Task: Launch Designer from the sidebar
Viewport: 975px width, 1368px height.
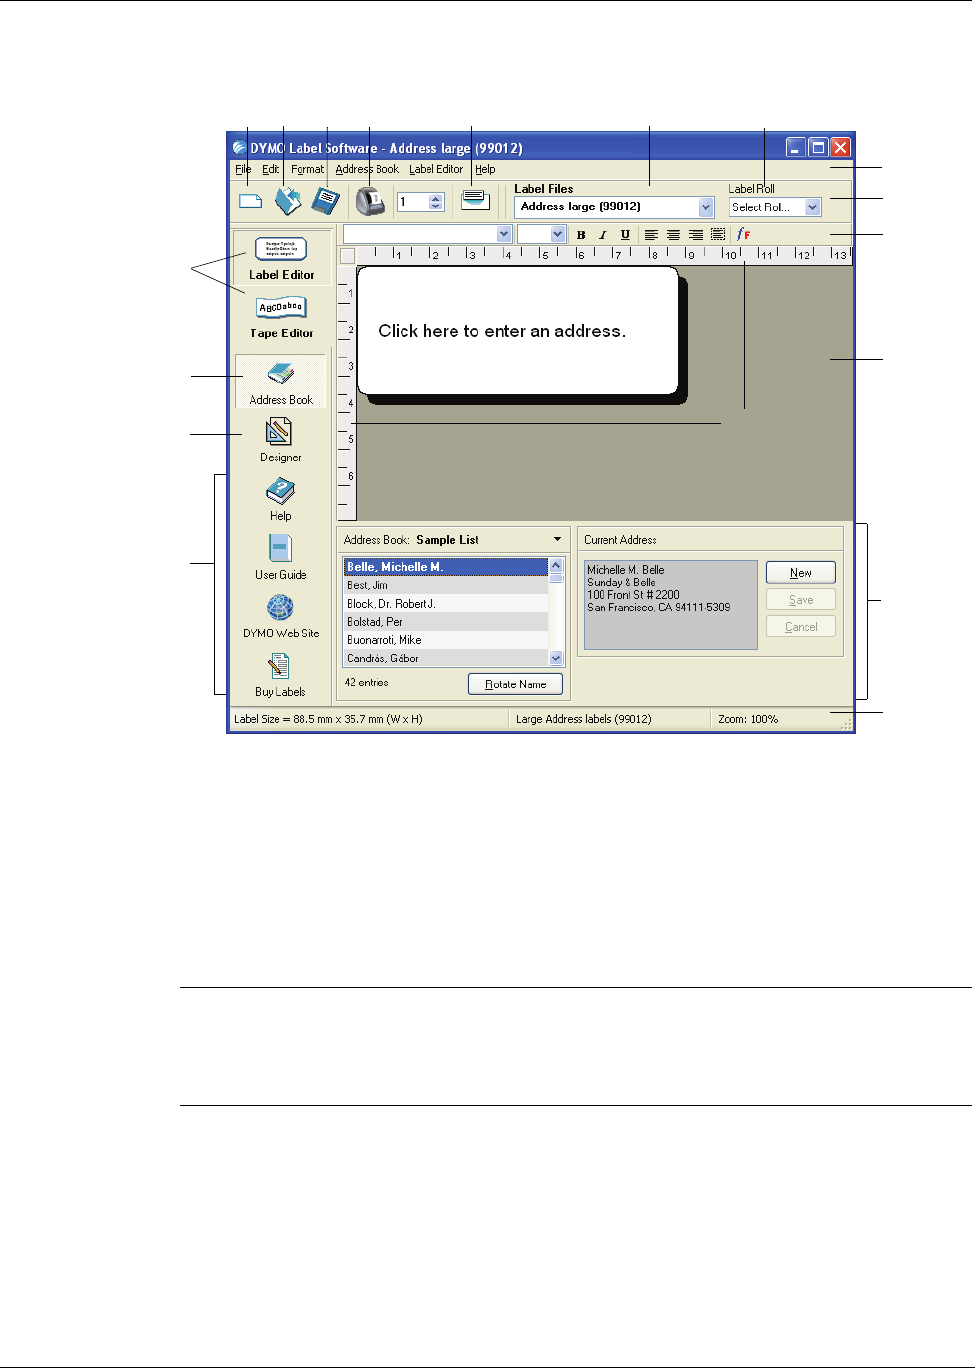Action: point(280,440)
